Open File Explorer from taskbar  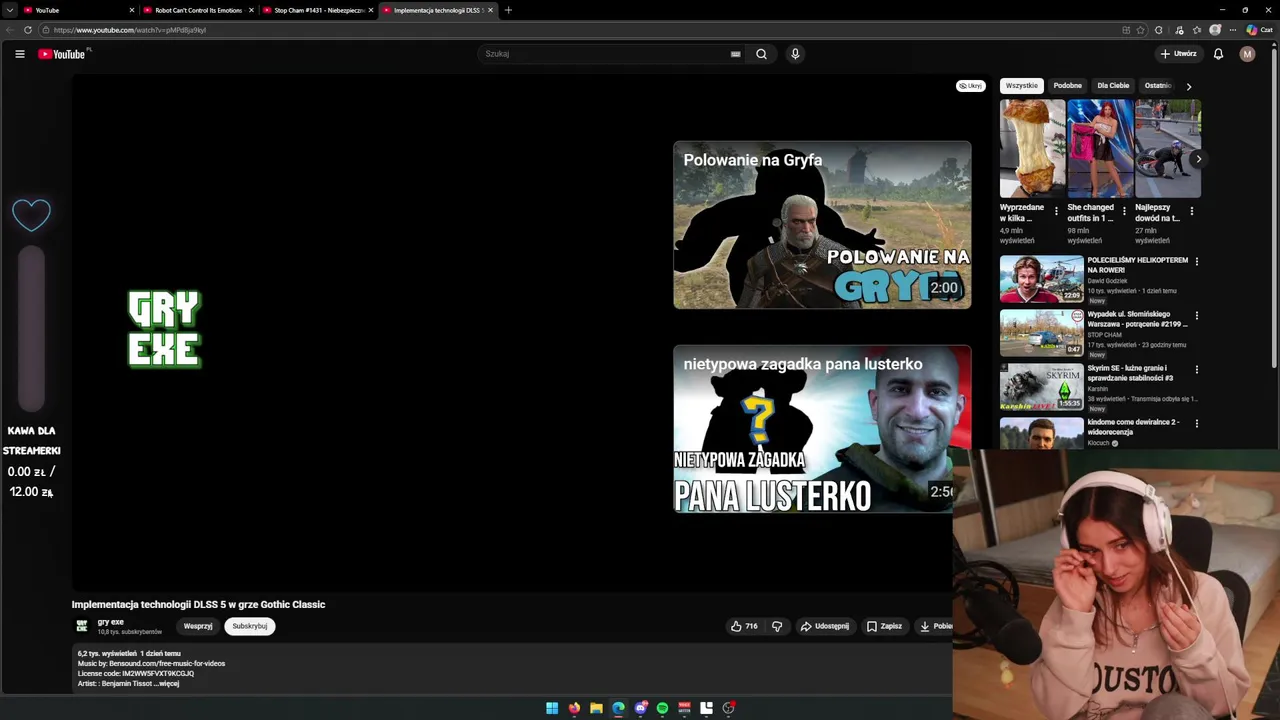[x=596, y=708]
